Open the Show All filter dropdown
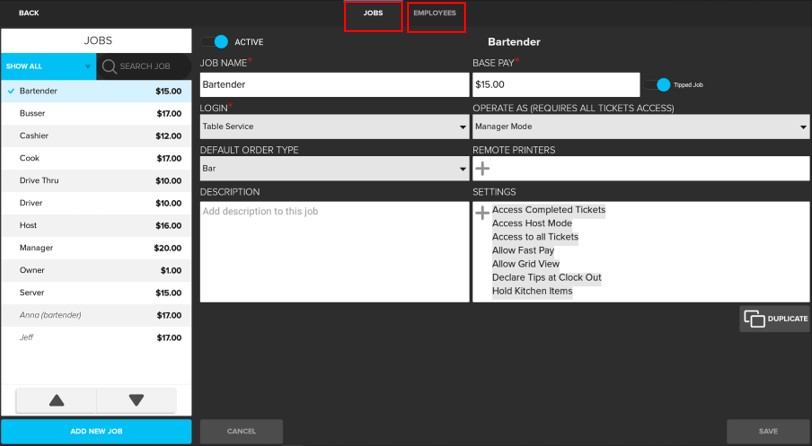Image resolution: width=812 pixels, height=446 pixels. 48,66
